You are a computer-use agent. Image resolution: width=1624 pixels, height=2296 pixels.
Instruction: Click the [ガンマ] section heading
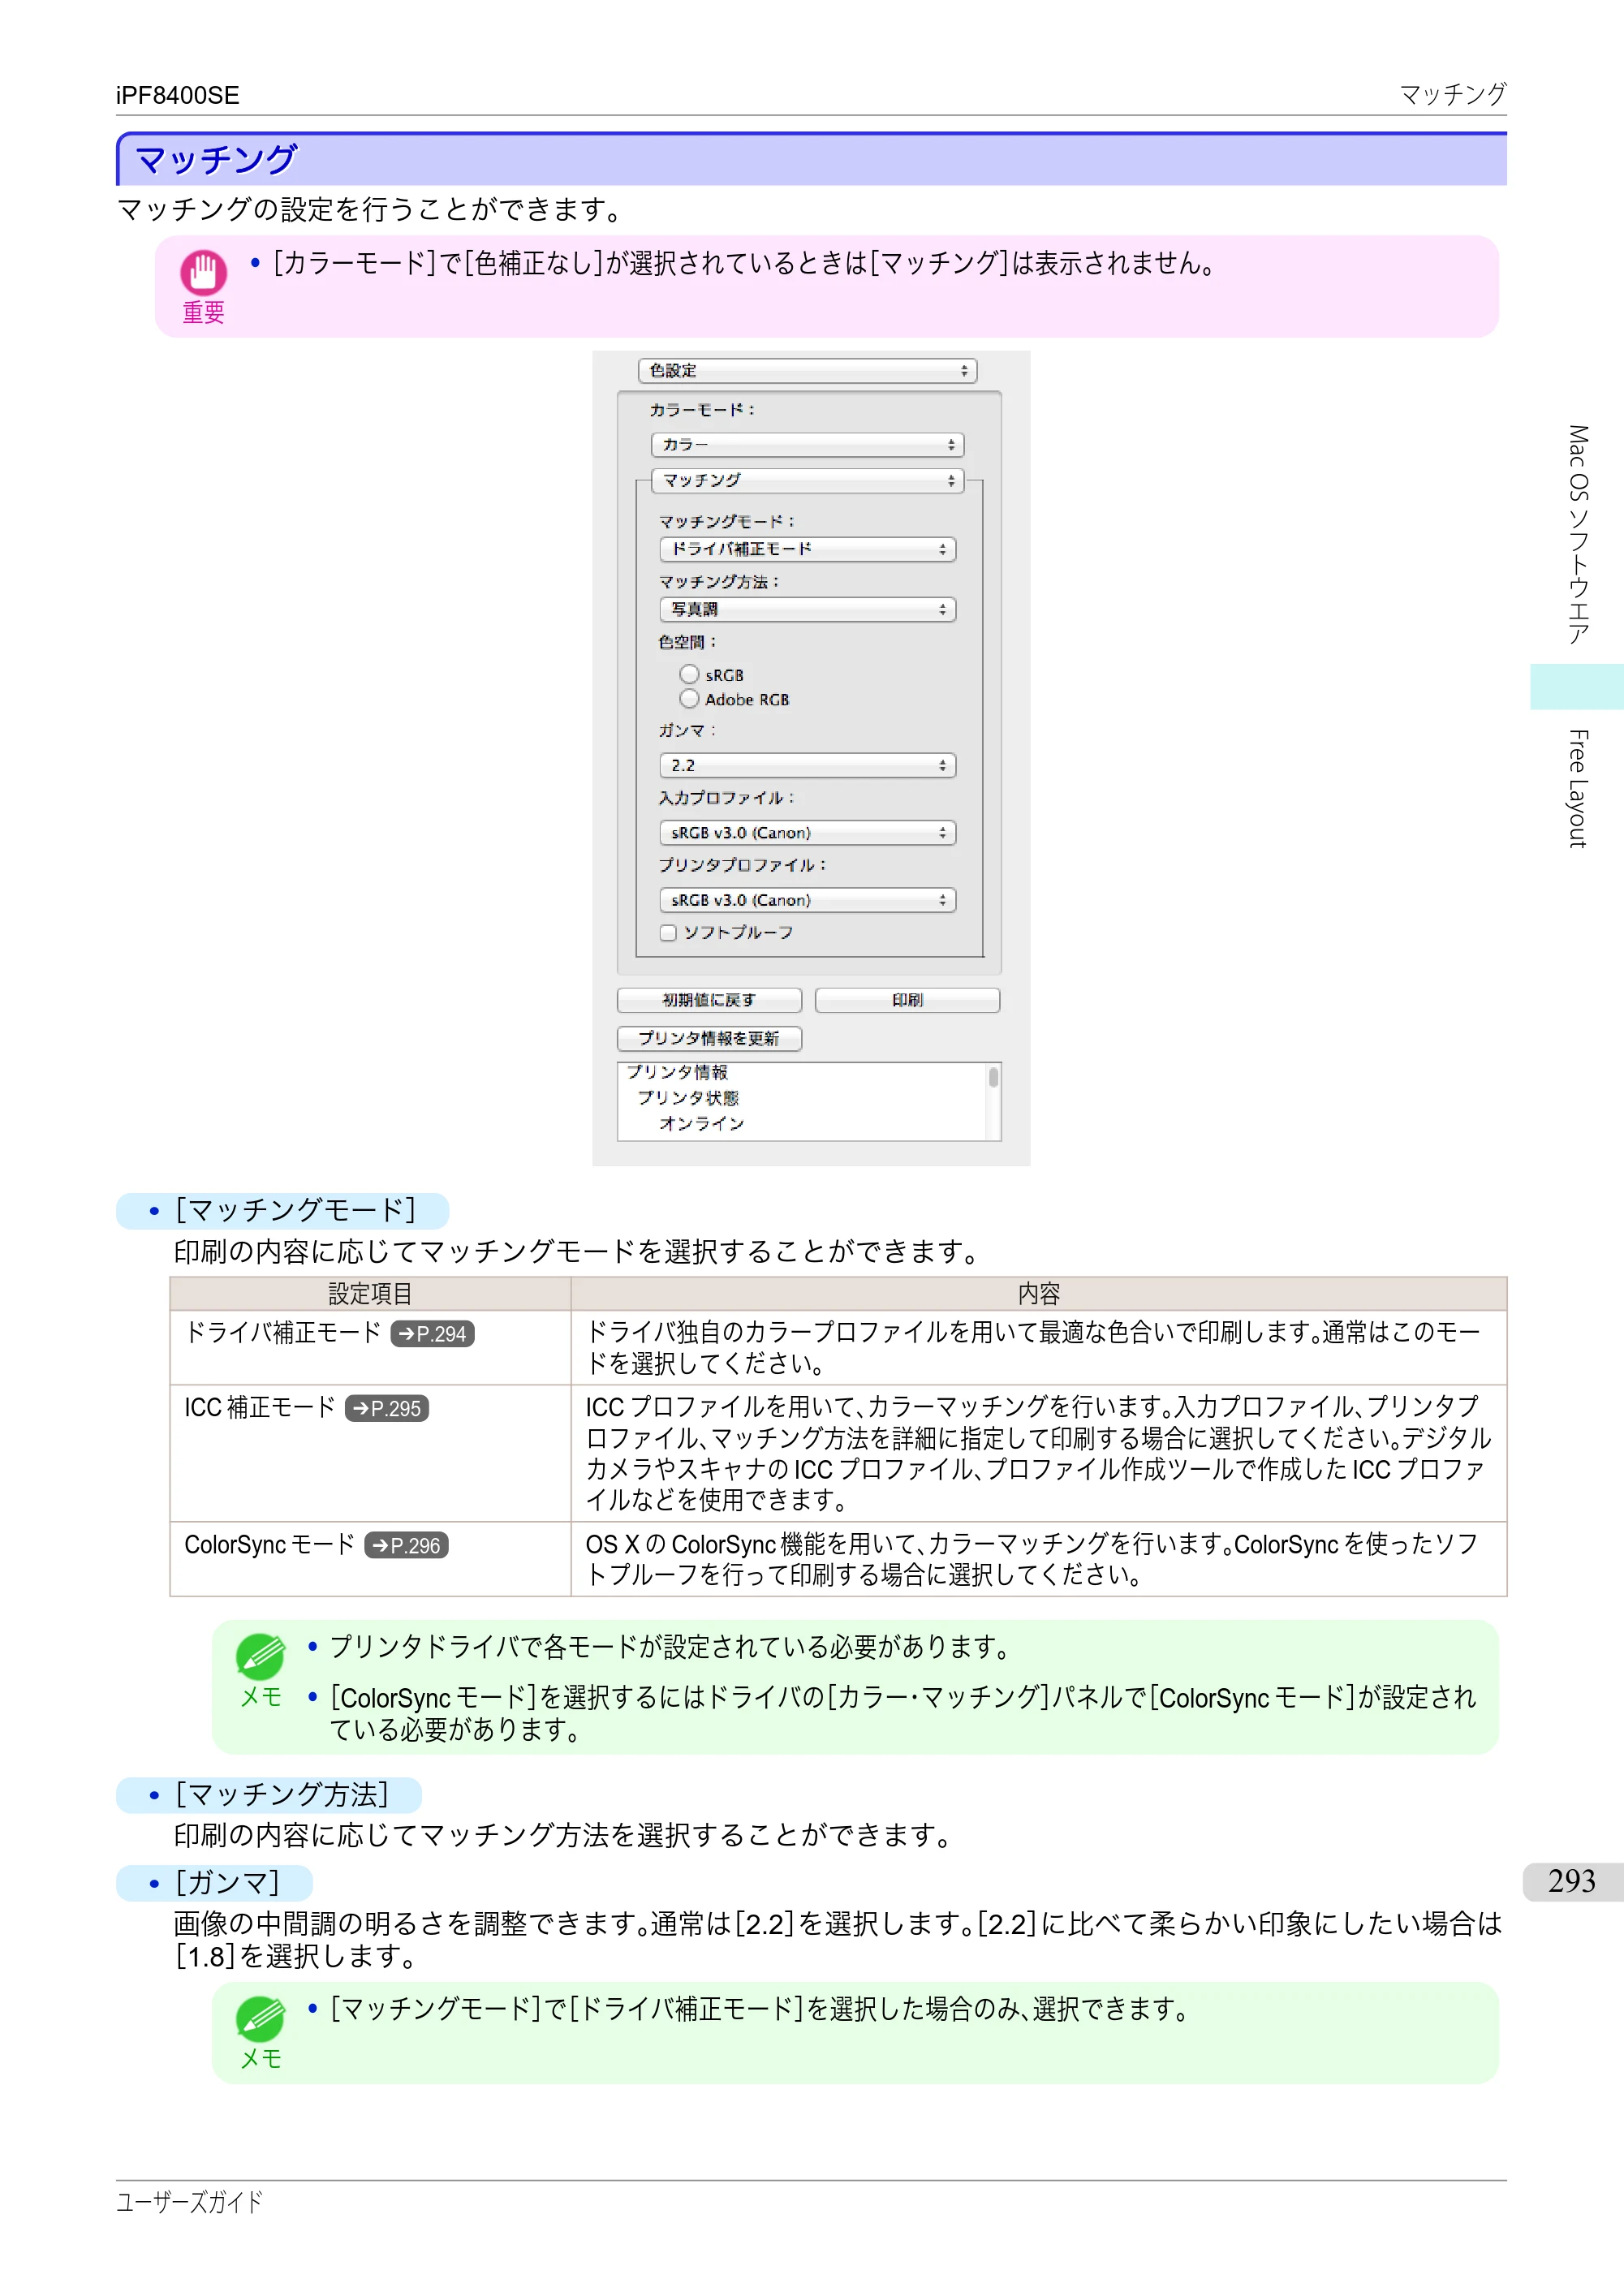pyautogui.click(x=227, y=1883)
